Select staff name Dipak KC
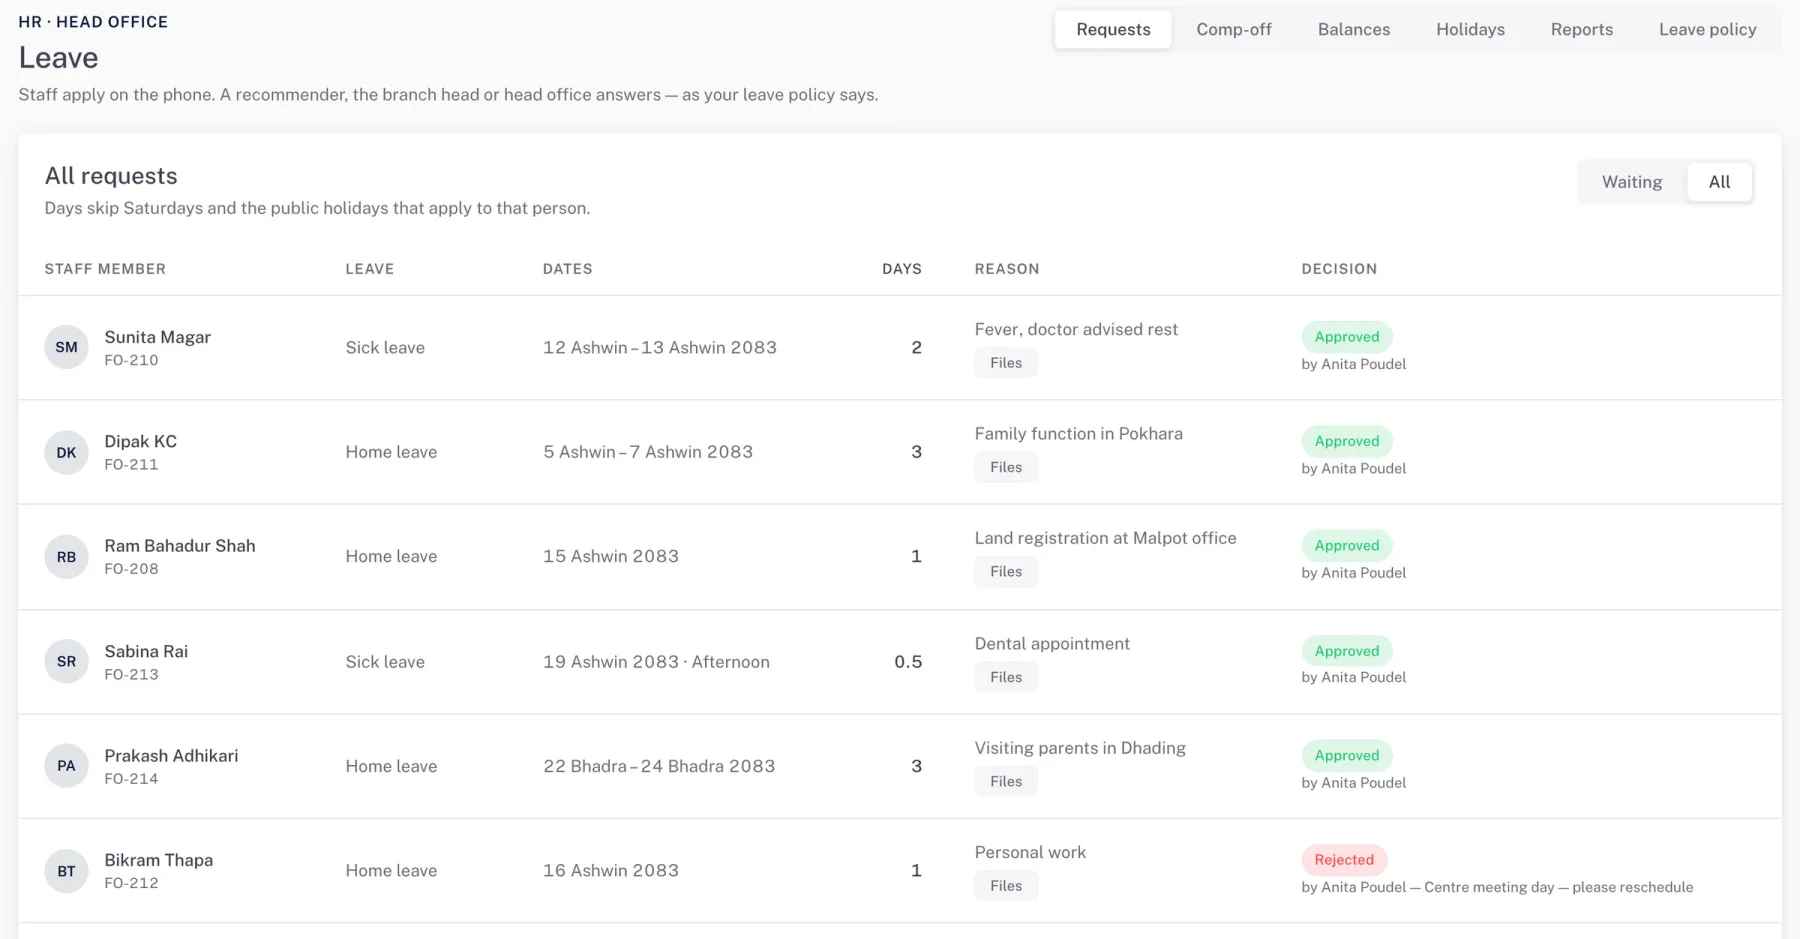Screen dimensions: 1800x939 (x=140, y=441)
